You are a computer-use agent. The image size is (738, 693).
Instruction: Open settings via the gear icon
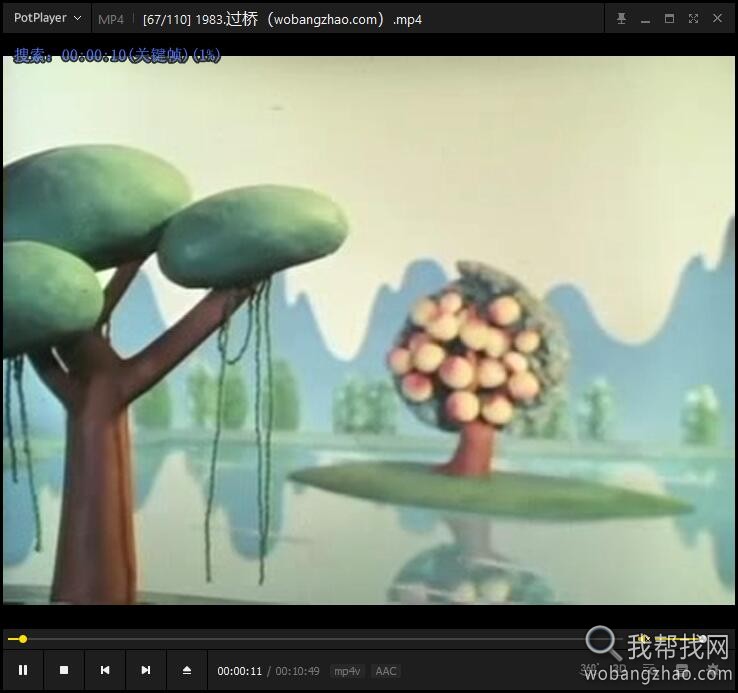click(x=714, y=668)
